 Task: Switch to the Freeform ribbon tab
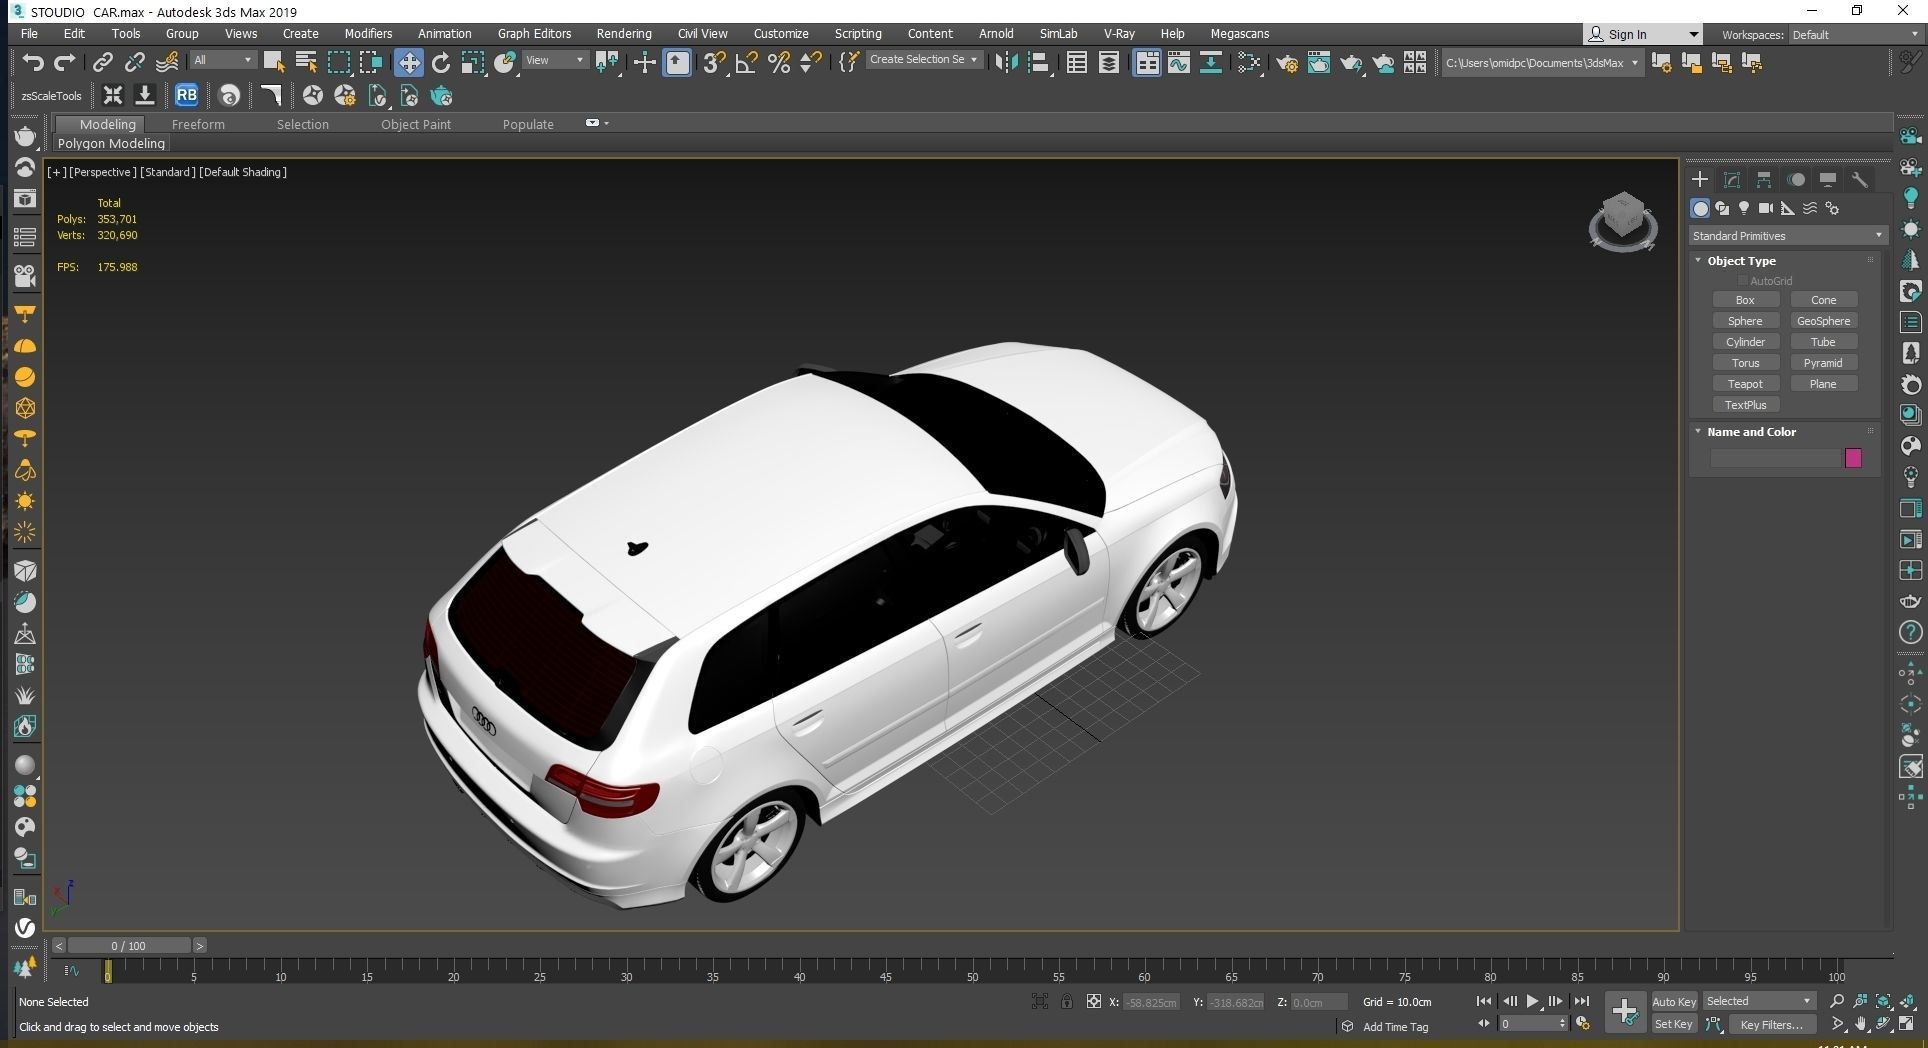(198, 124)
